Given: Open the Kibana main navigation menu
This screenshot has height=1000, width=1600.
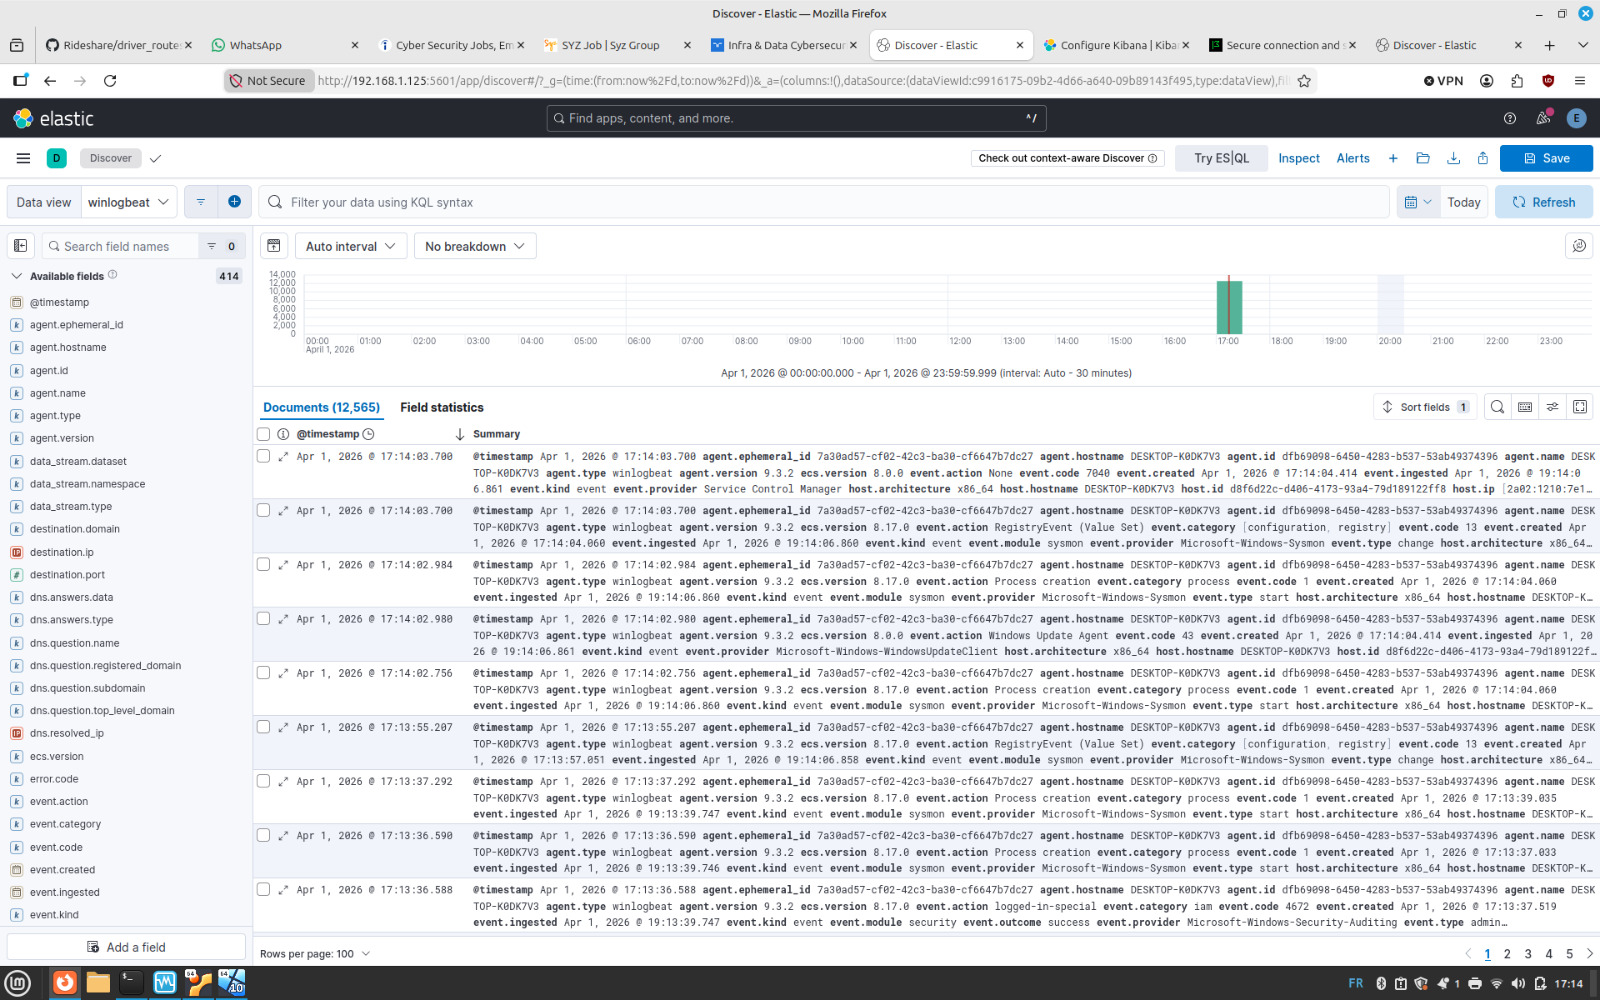Looking at the screenshot, I should tap(23, 157).
